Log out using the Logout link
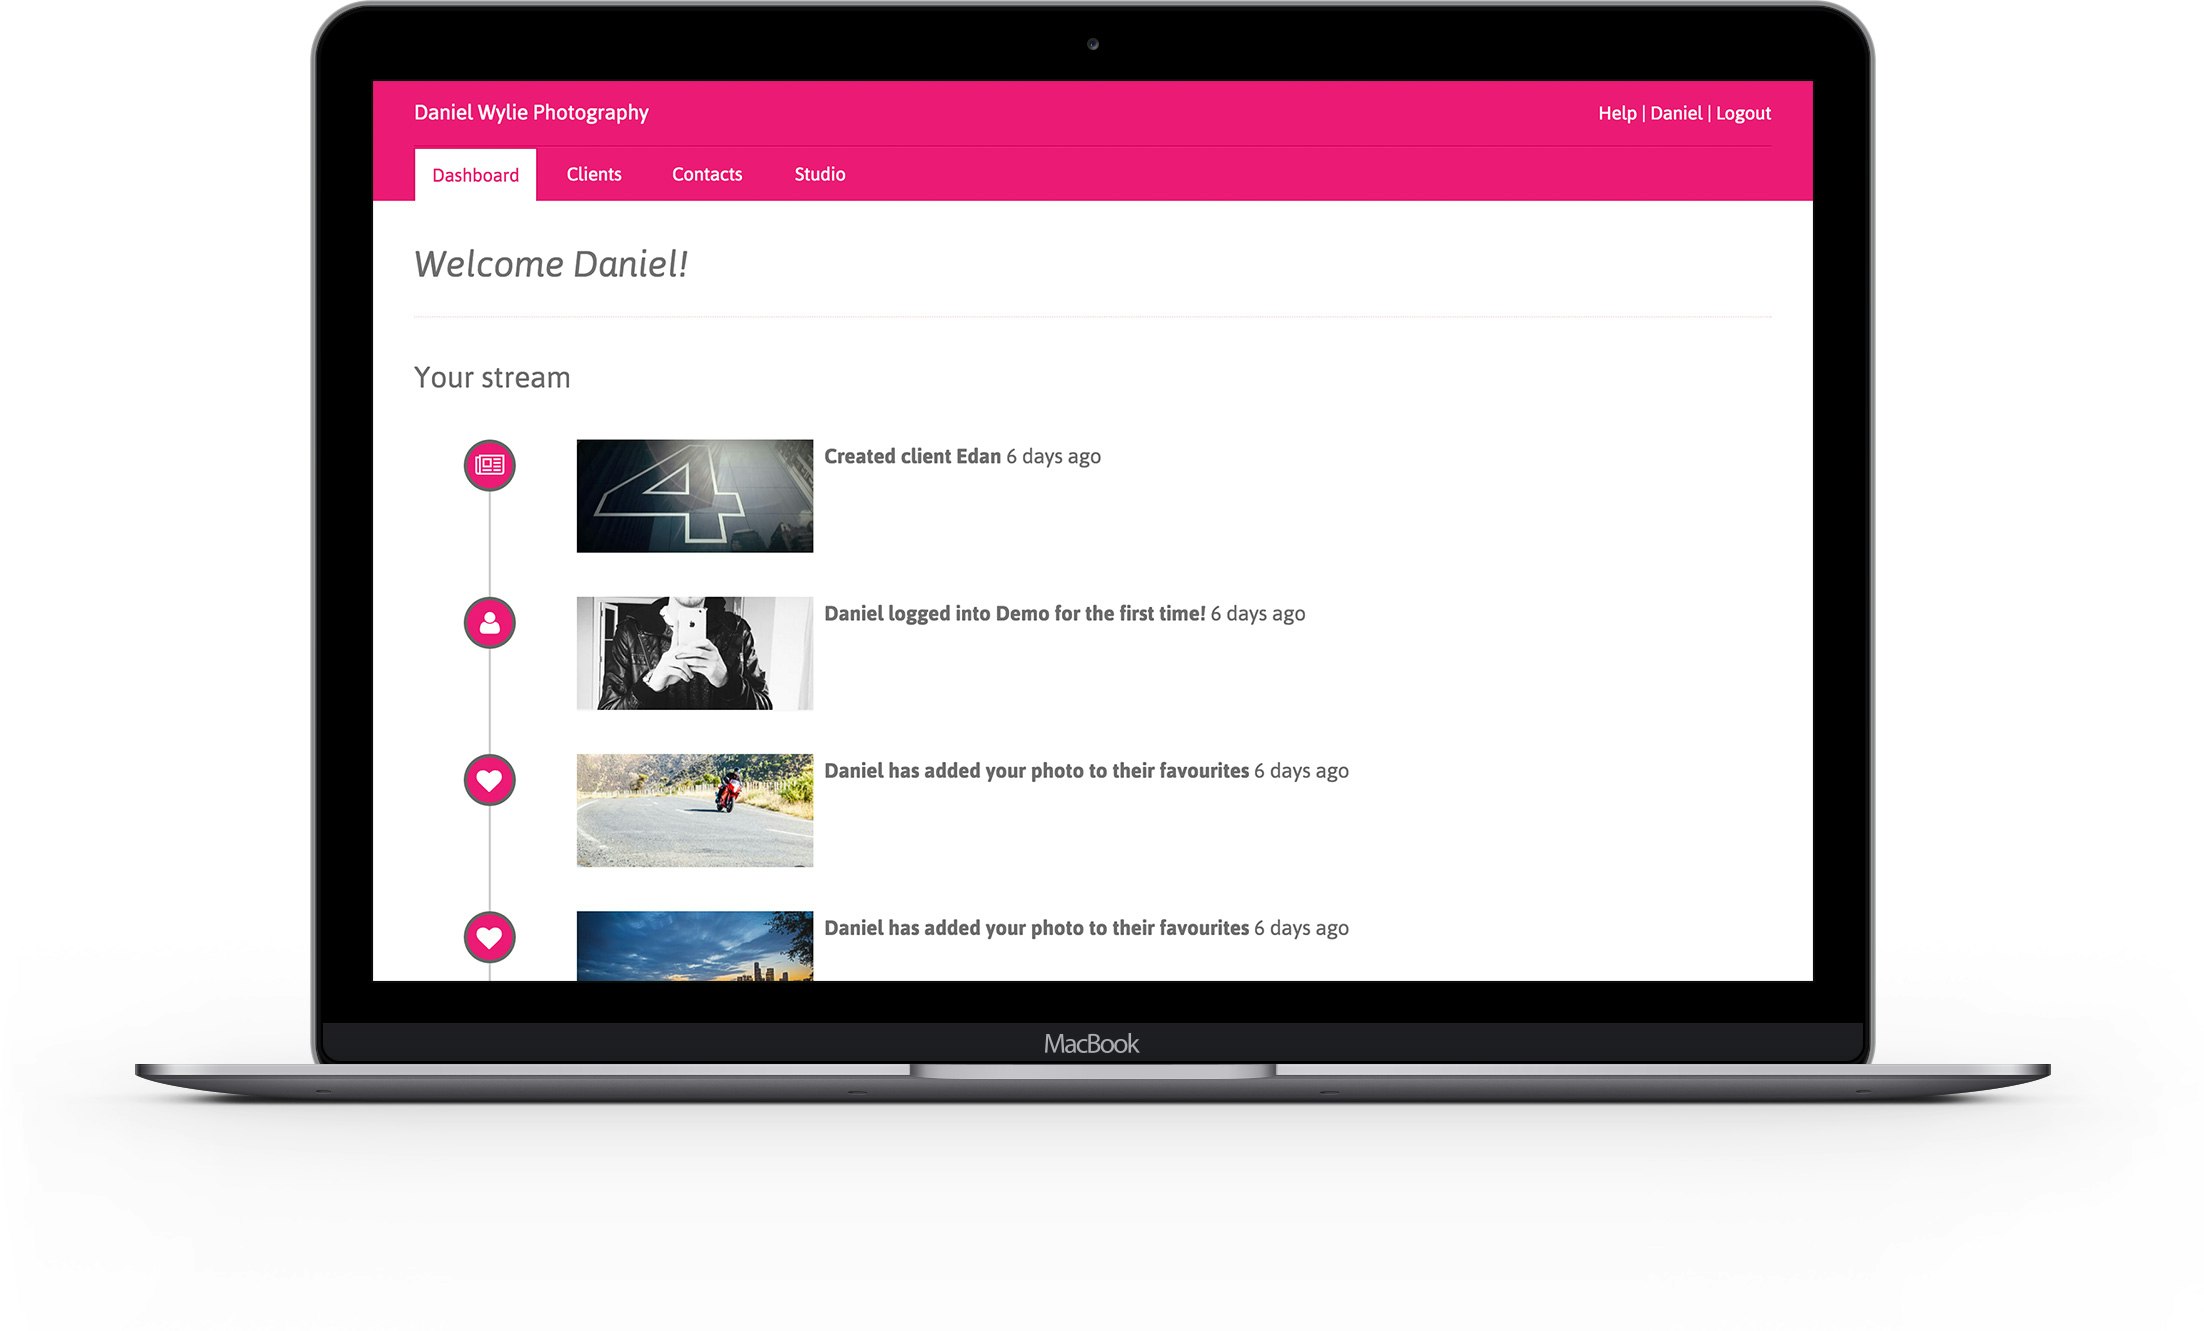The width and height of the screenshot is (2204, 1331). 1743,113
